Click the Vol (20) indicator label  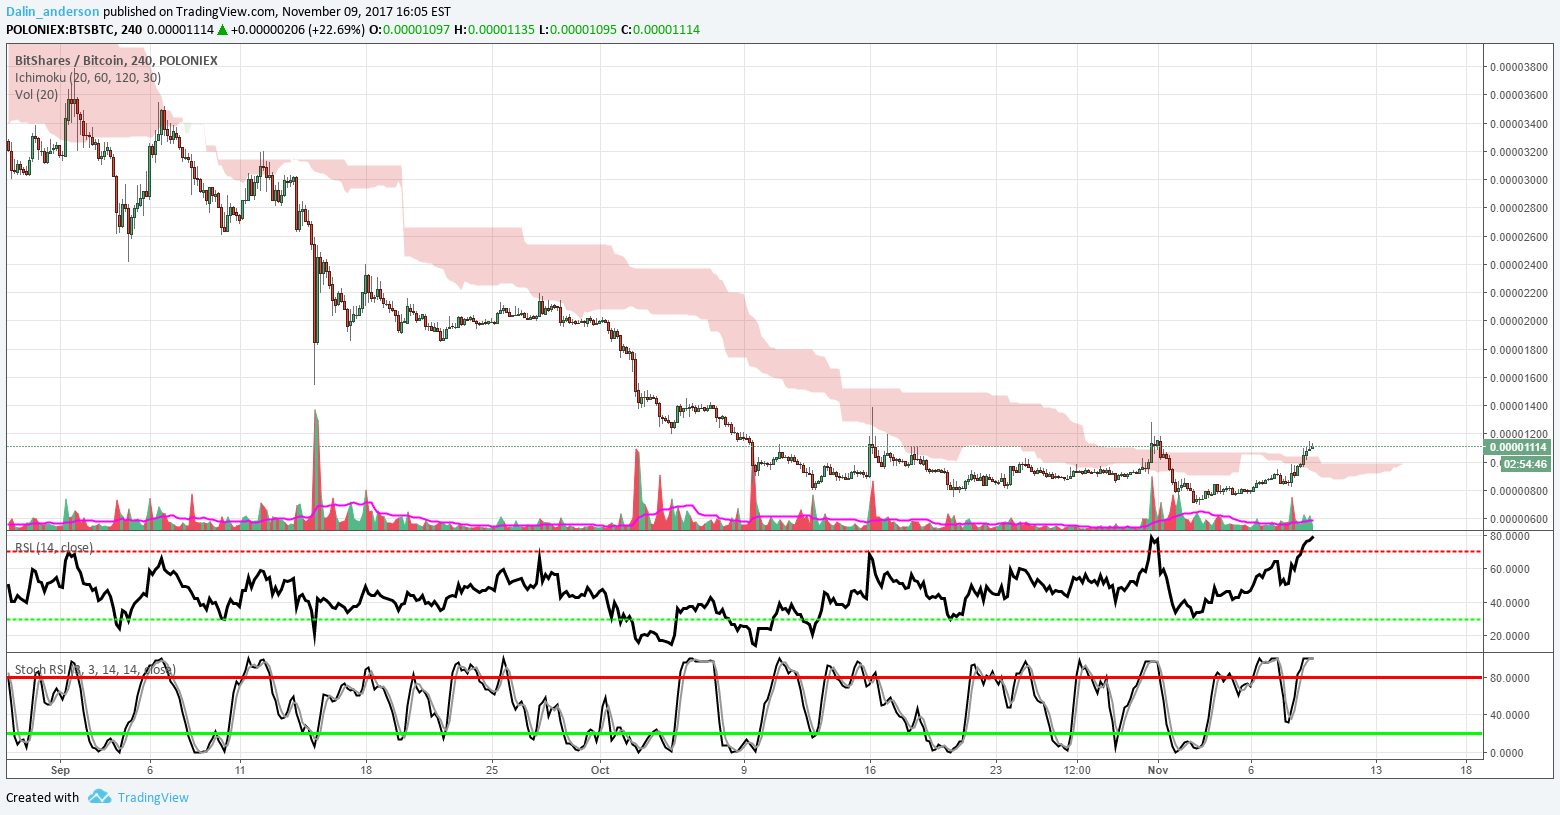[37, 94]
